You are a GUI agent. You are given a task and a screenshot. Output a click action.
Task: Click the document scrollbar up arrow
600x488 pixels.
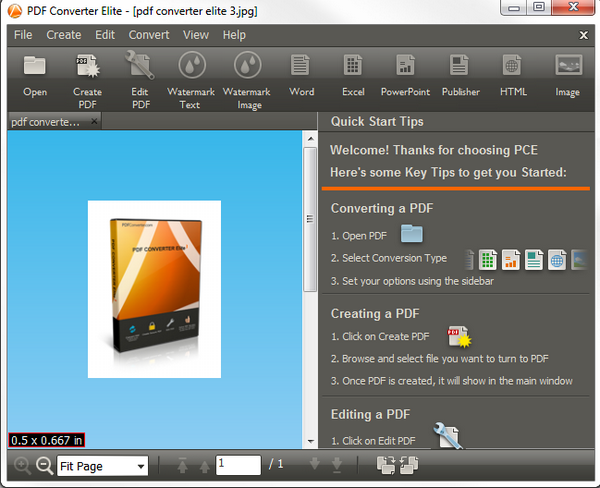tap(311, 139)
